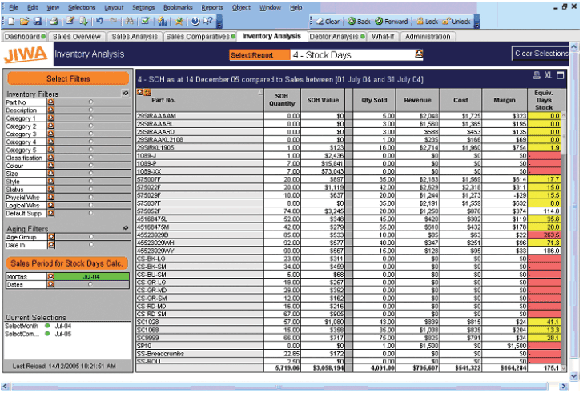Open the Part No filter dropdown
Image resolution: width=583 pixels, height=398 pixels.
51,102
